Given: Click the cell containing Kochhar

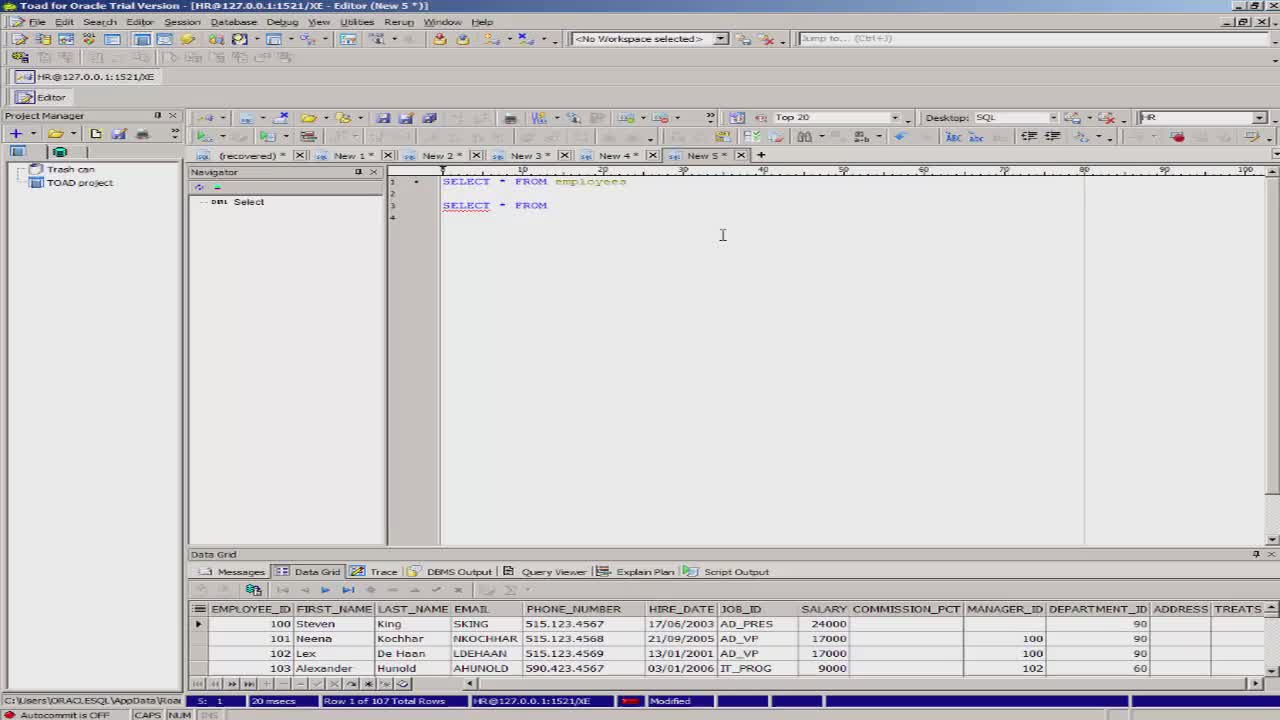Looking at the screenshot, I should [x=412, y=639].
